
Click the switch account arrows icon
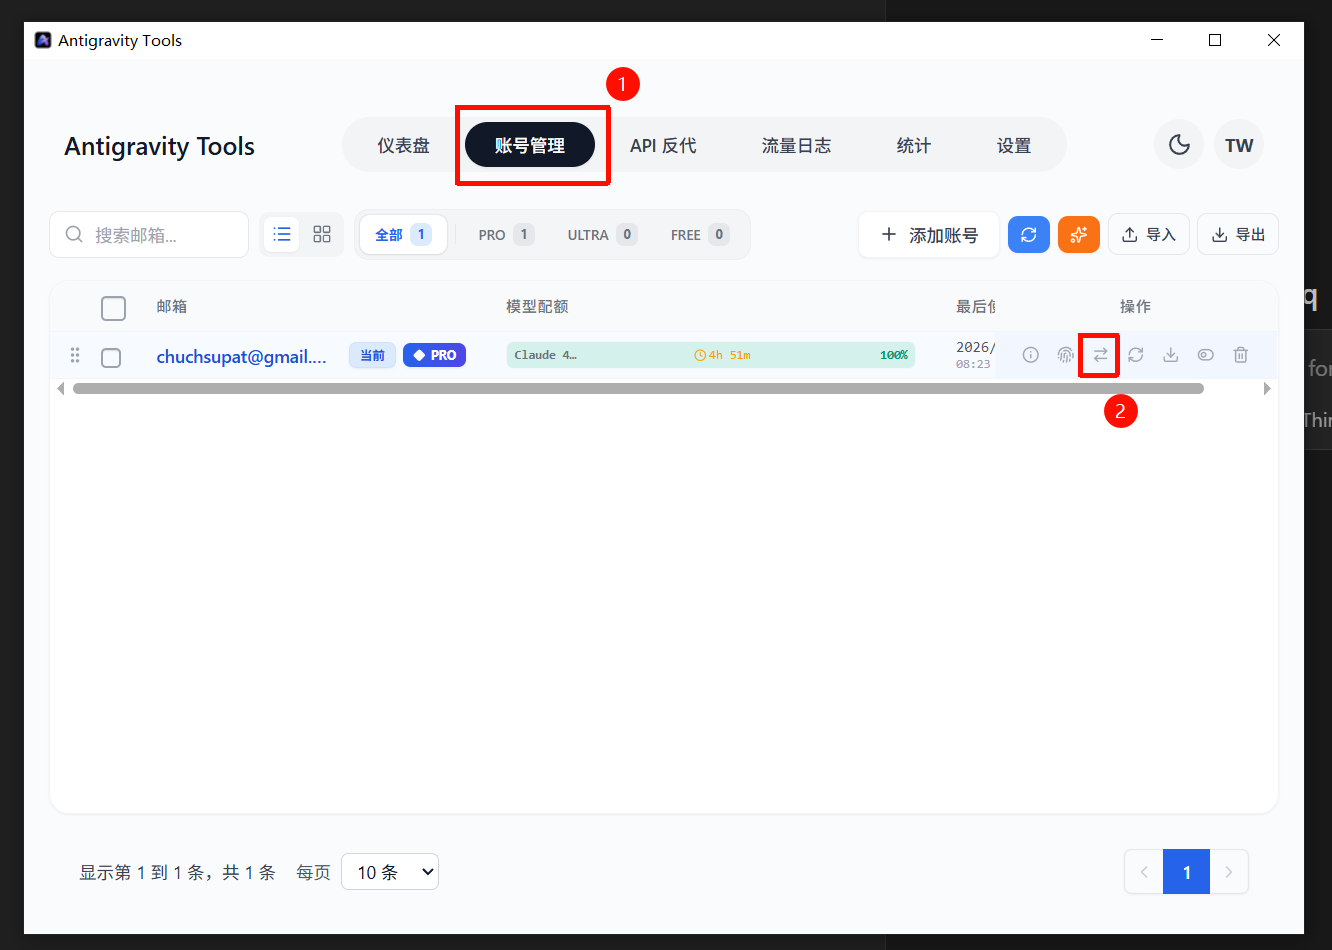coord(1100,355)
